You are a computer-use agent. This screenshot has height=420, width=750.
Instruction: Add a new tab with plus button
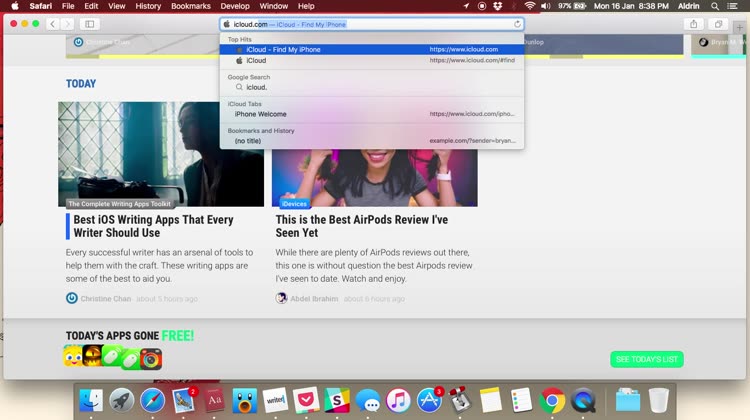pos(739,27)
